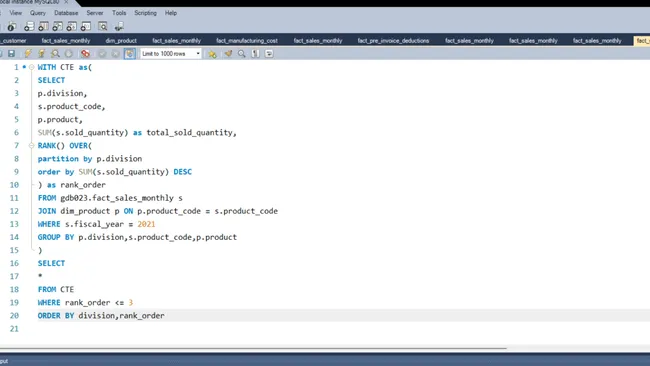
Task: Save snippet using the star icon
Action: [x=212, y=54]
